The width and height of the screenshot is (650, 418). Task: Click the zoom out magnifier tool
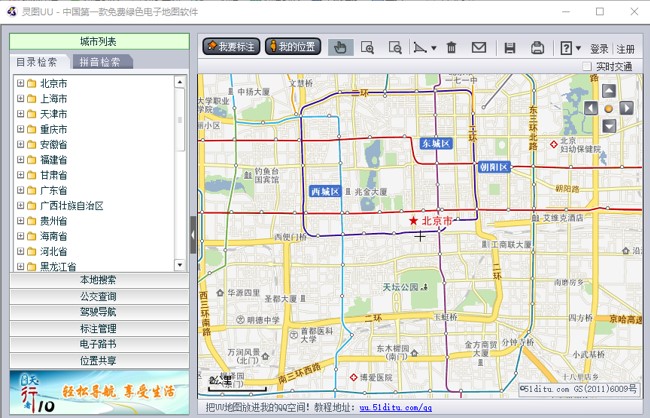coord(394,47)
